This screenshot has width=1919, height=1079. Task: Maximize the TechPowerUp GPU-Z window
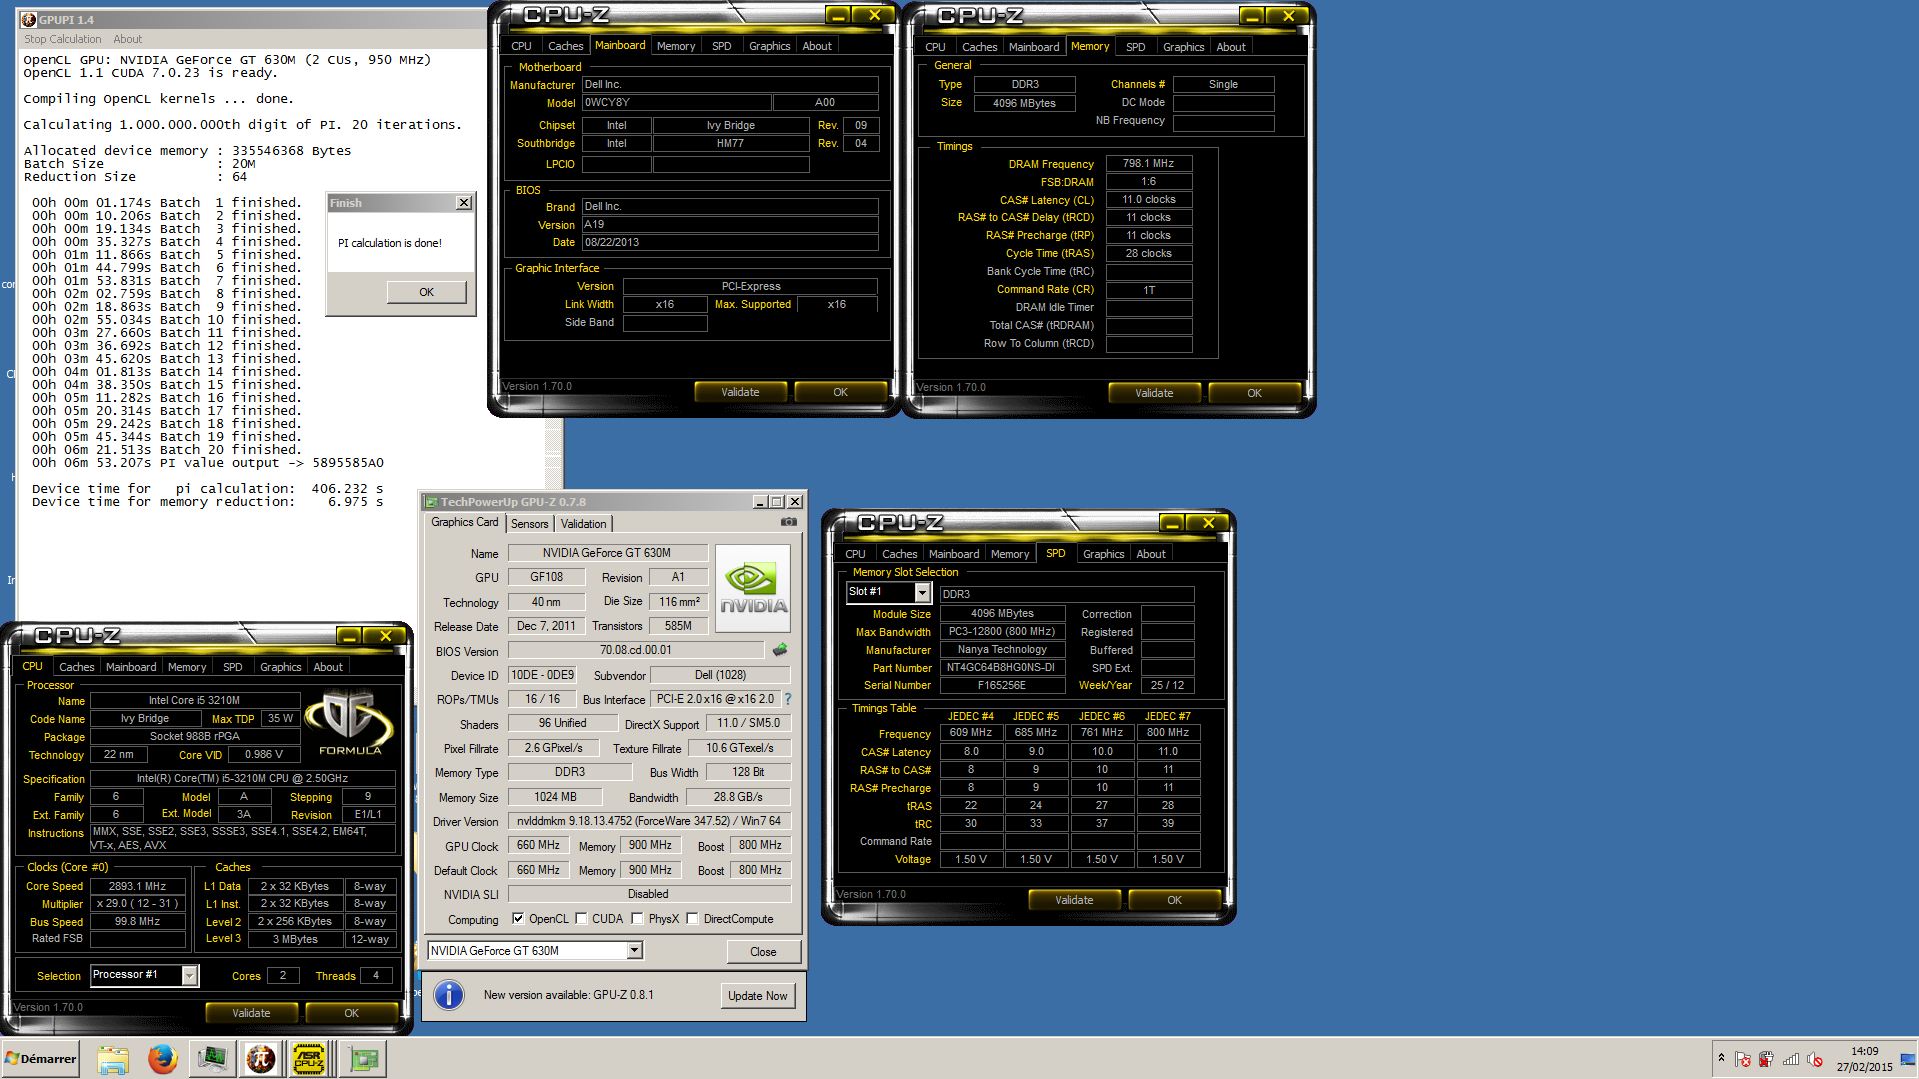[777, 502]
